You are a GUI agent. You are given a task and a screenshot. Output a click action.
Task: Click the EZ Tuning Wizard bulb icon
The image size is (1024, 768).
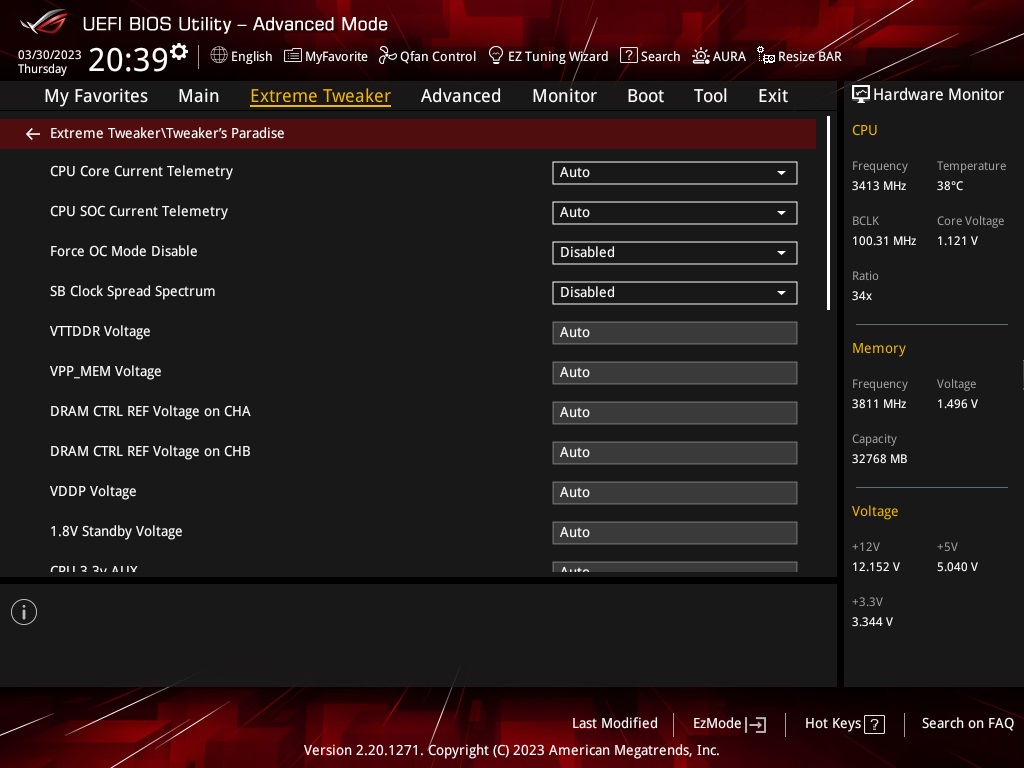tap(496, 56)
